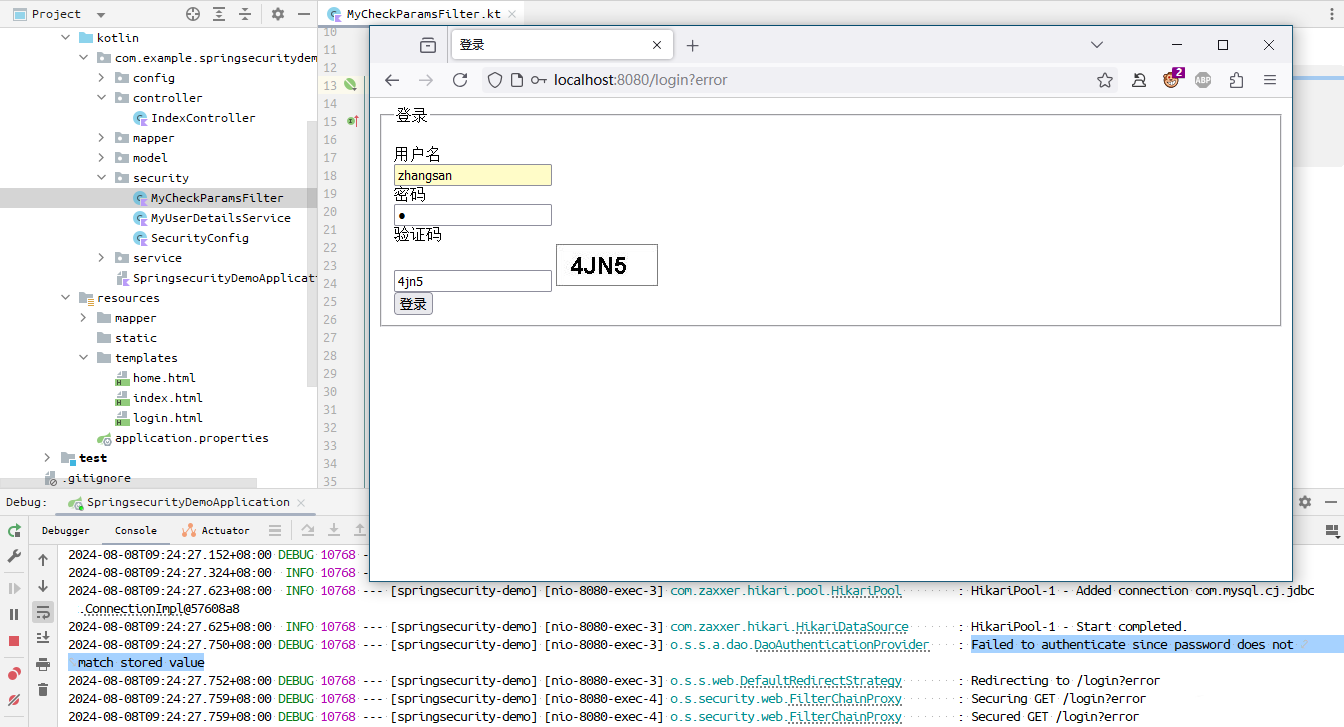Expand the service package
Screen dimensions: 1344x727
[101, 258]
